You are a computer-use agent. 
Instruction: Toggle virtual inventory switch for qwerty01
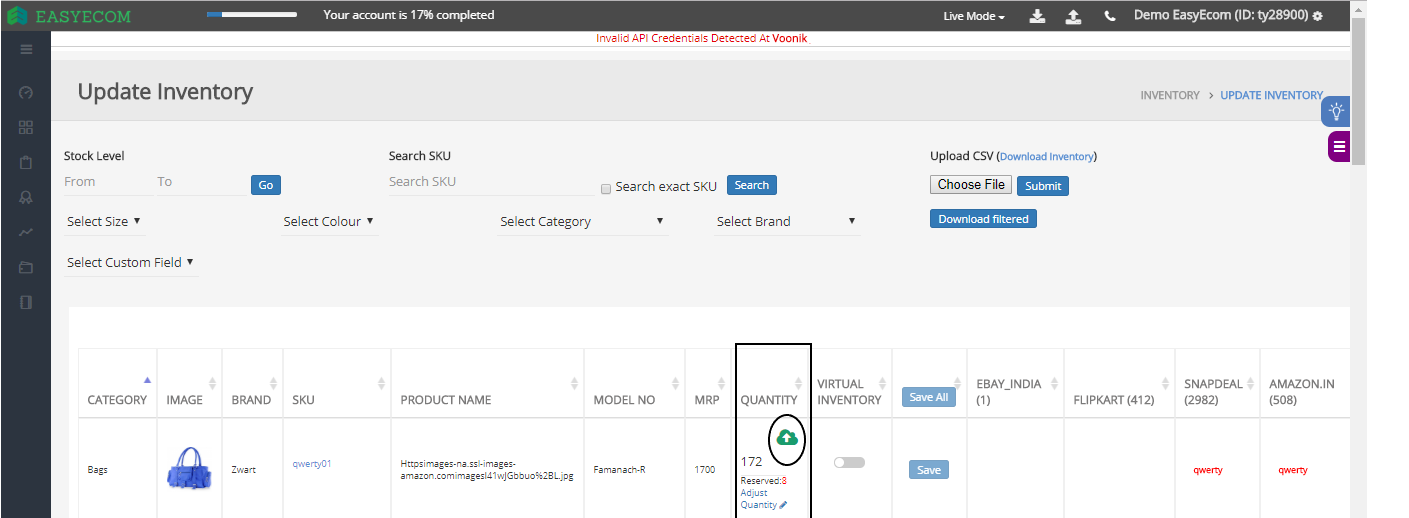(x=849, y=462)
